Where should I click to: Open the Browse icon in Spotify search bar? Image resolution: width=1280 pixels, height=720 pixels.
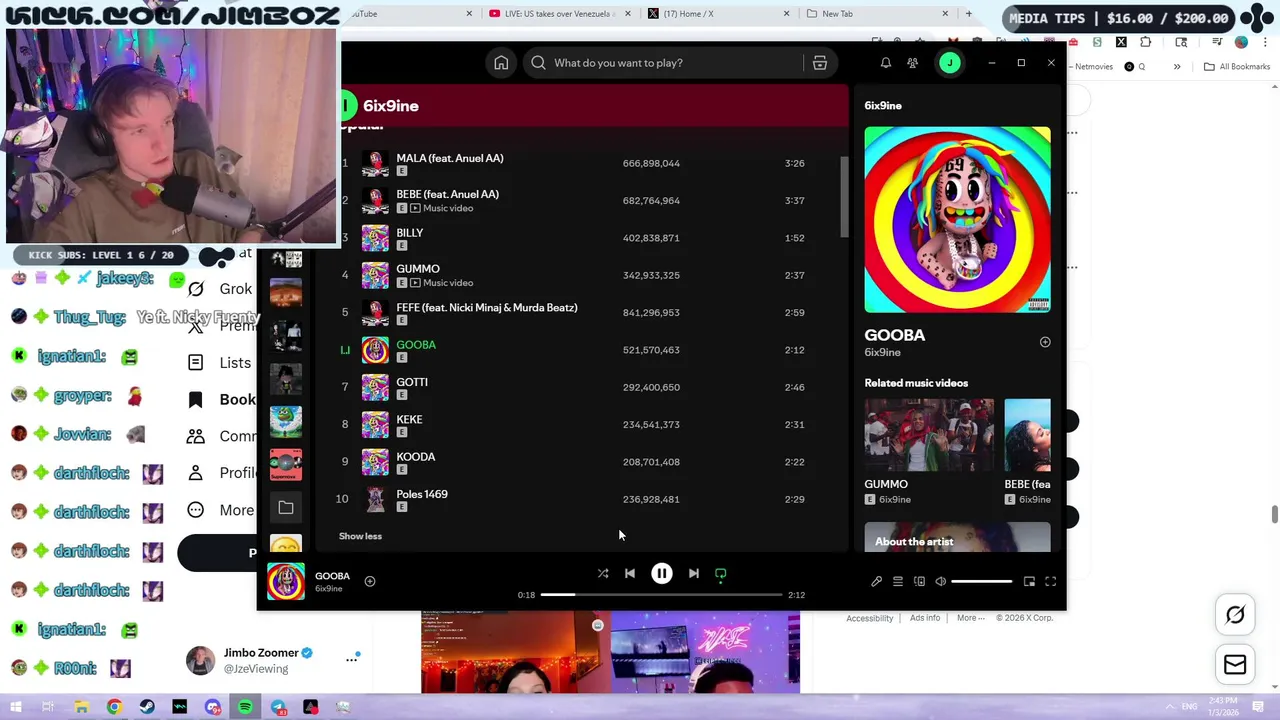coord(819,63)
